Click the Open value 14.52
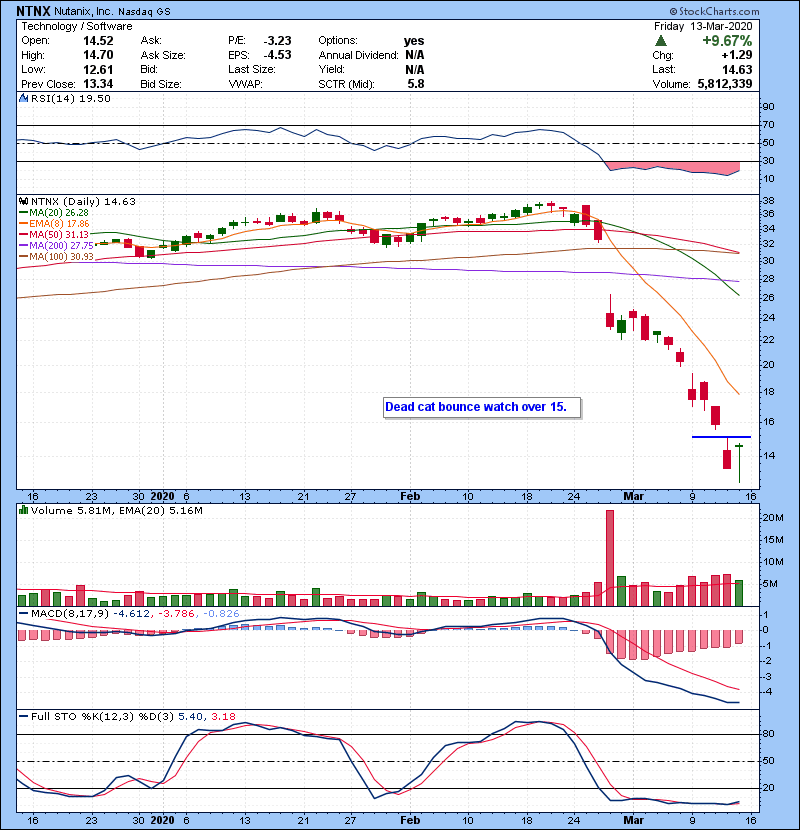 click(98, 41)
